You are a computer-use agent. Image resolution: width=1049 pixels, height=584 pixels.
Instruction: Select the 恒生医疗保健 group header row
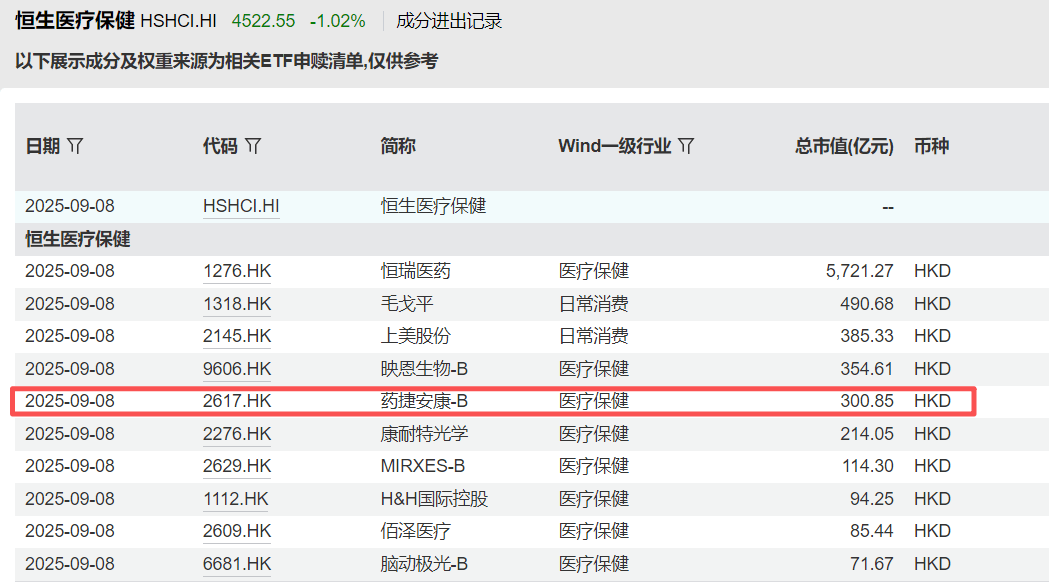[x=77, y=238]
